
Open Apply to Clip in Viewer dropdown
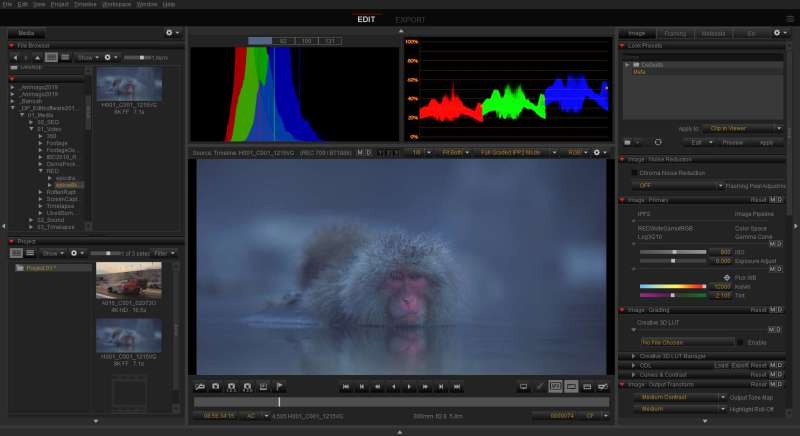click(742, 129)
